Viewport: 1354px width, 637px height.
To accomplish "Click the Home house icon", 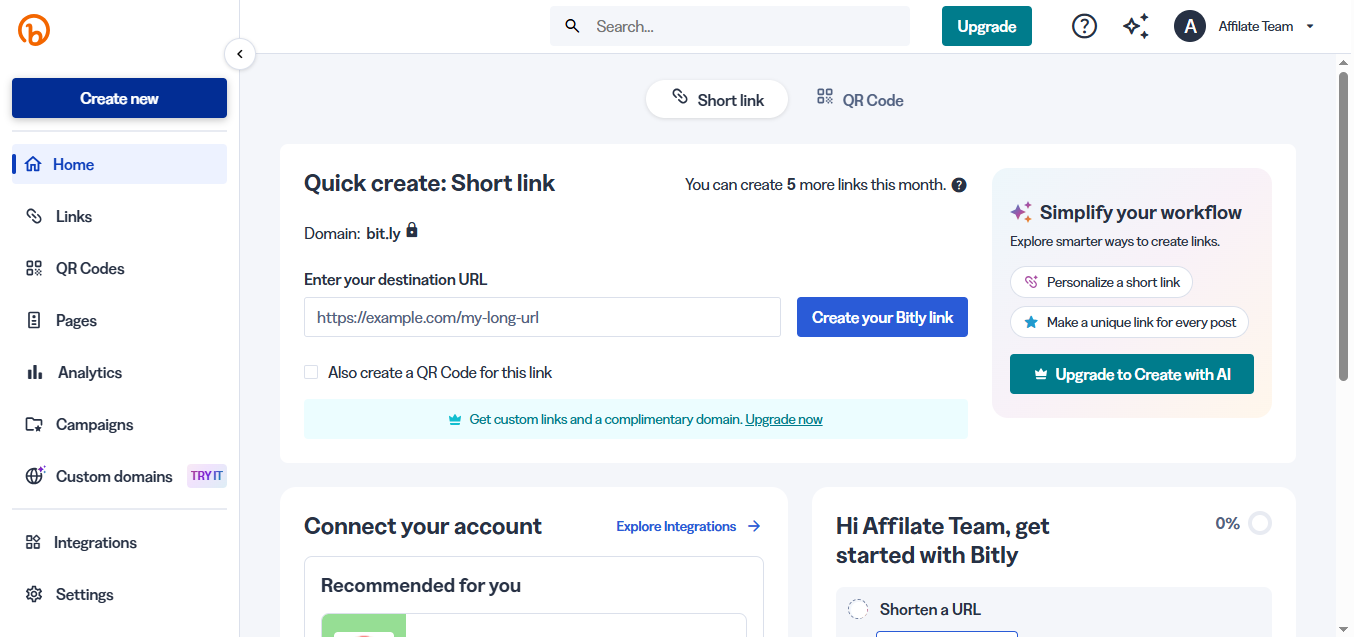I will coord(33,164).
